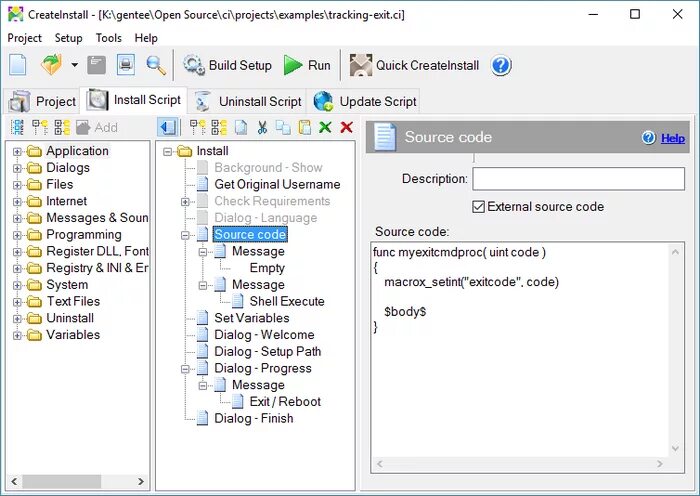Click help icon beside Help link
The image size is (700, 496).
pyautogui.click(x=649, y=138)
